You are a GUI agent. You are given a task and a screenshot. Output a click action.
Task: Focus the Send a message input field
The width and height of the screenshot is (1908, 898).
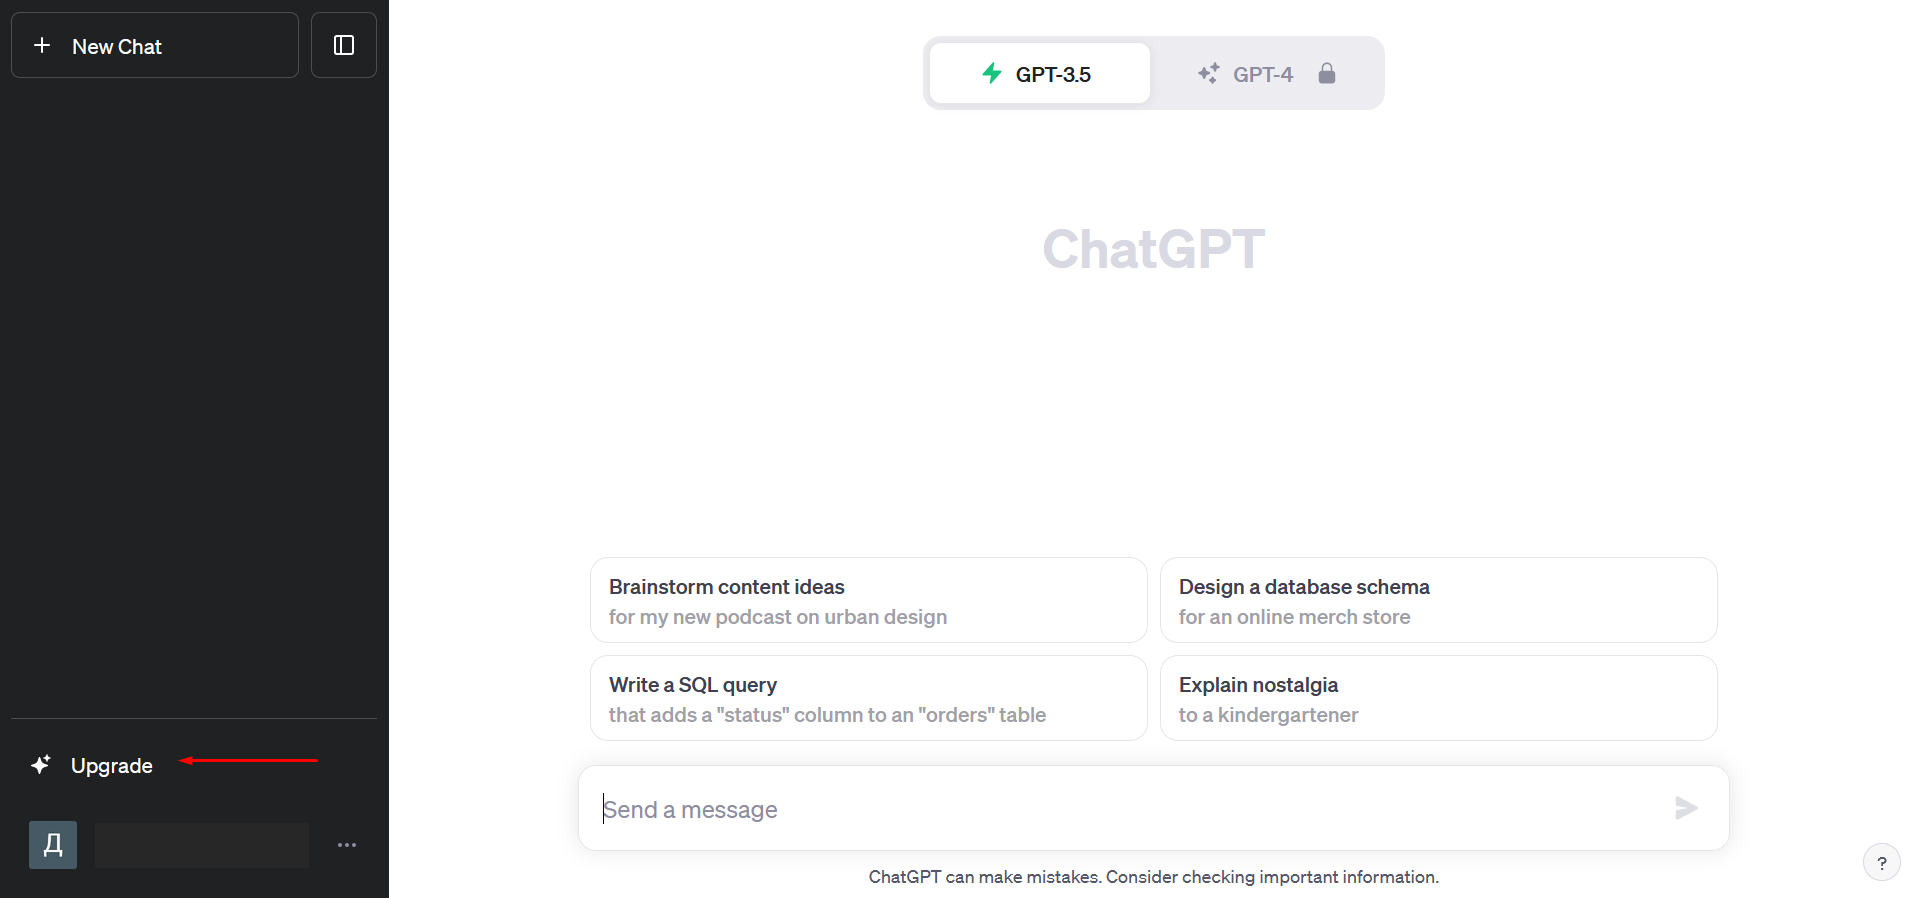[1130, 808]
